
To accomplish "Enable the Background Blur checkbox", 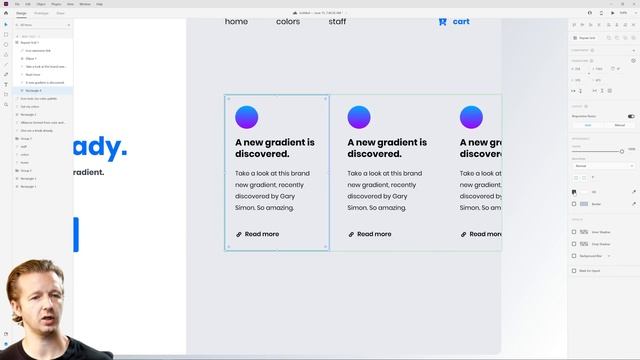I will (x=574, y=256).
